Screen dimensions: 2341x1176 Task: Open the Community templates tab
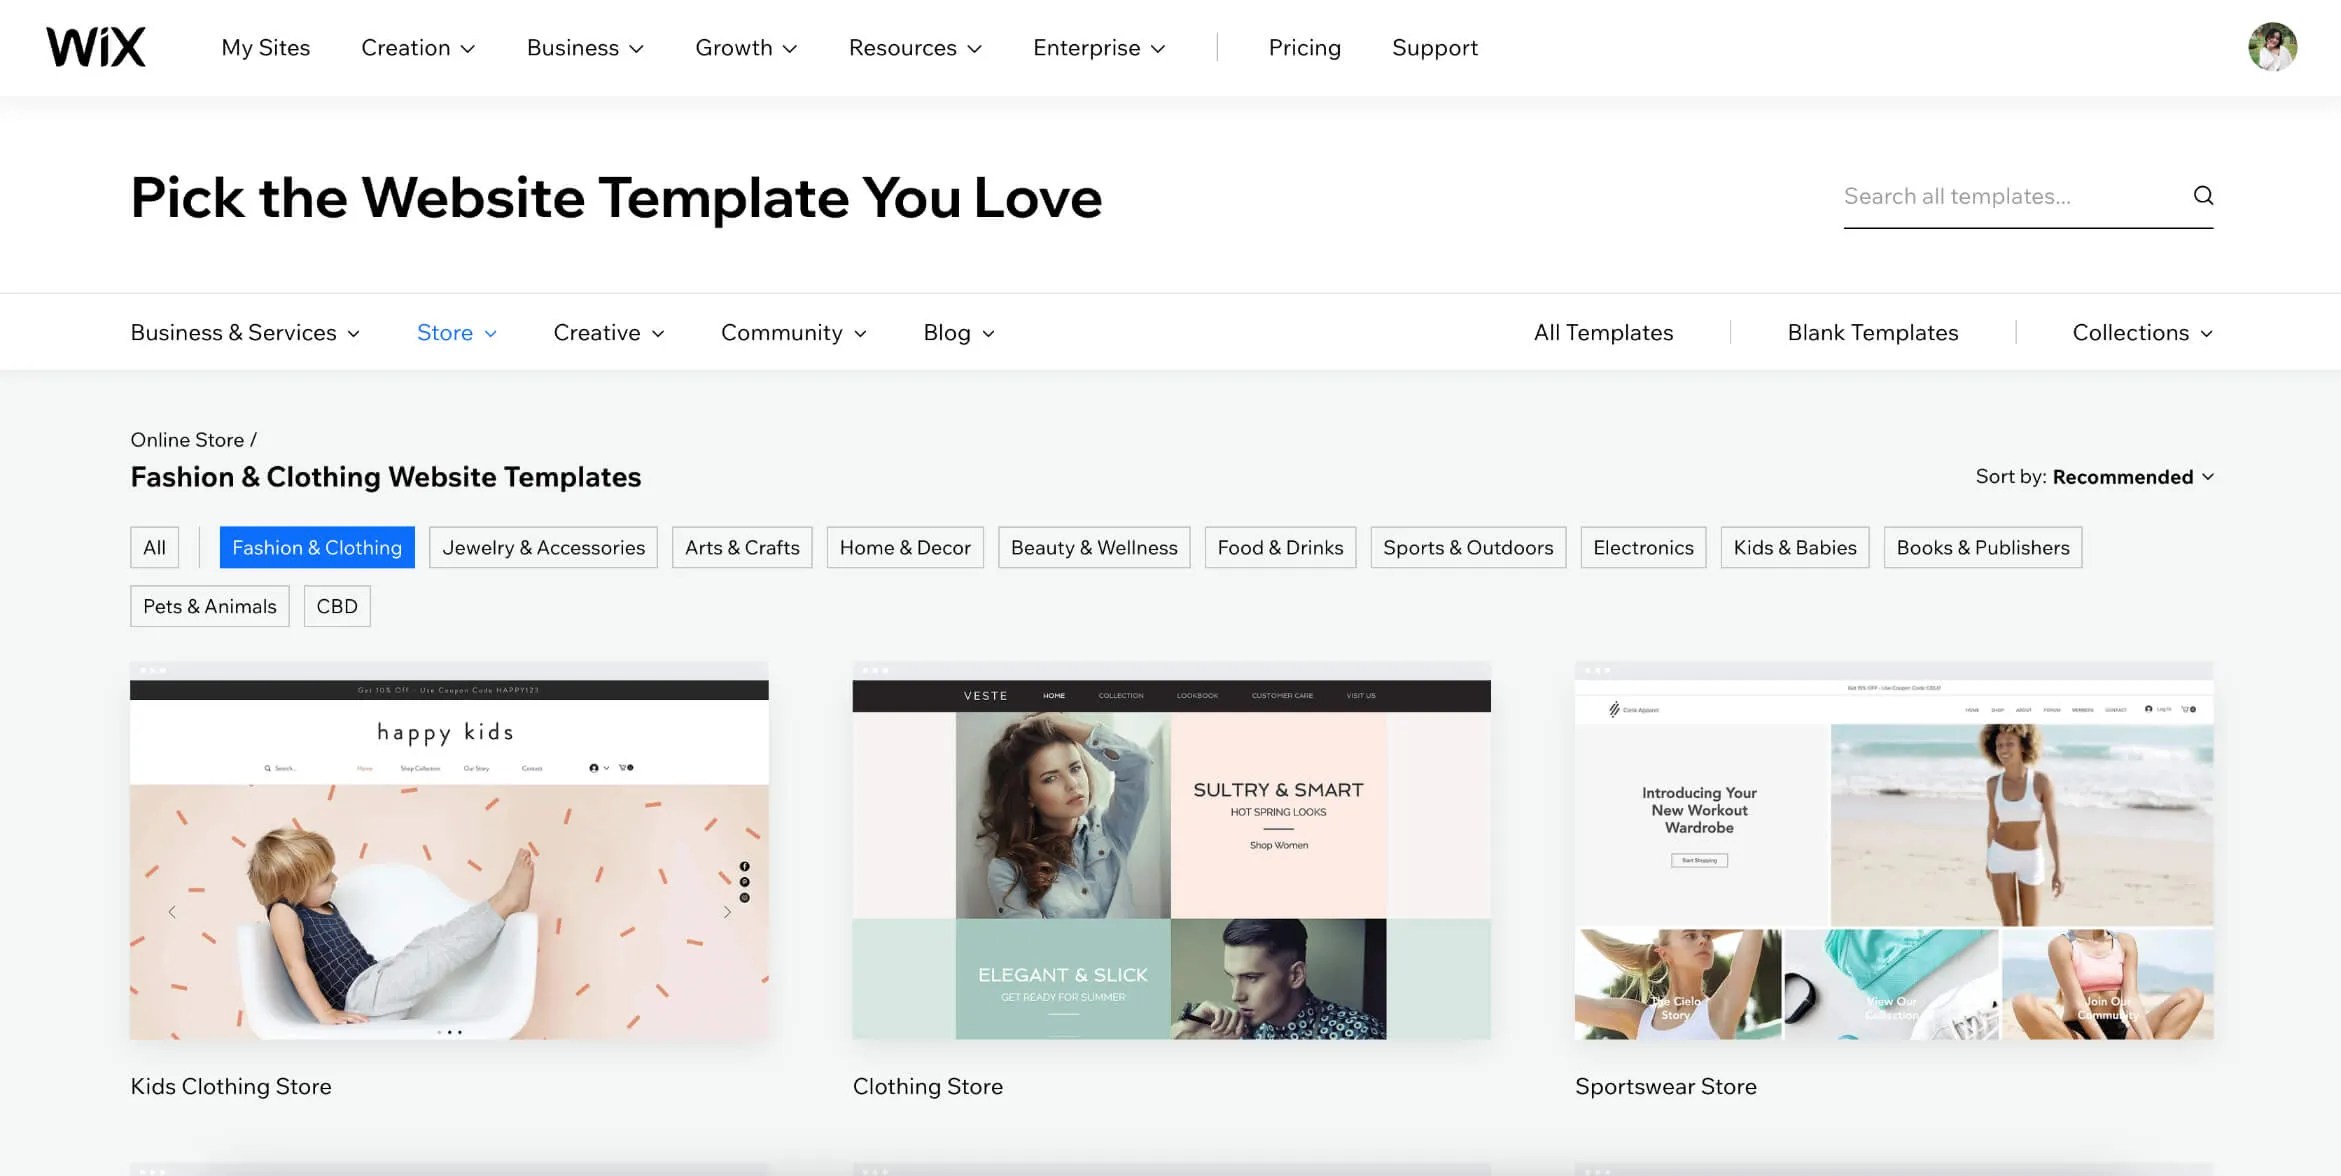792,332
